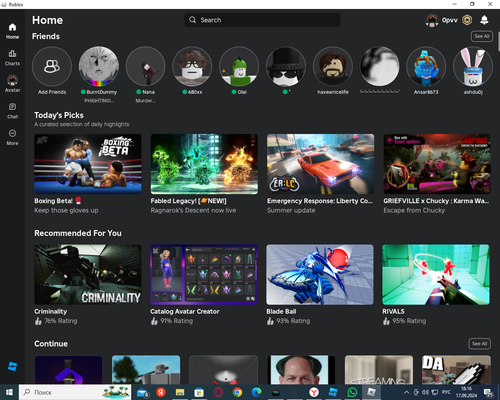
Task: Focus the Search input field
Action: [262, 20]
